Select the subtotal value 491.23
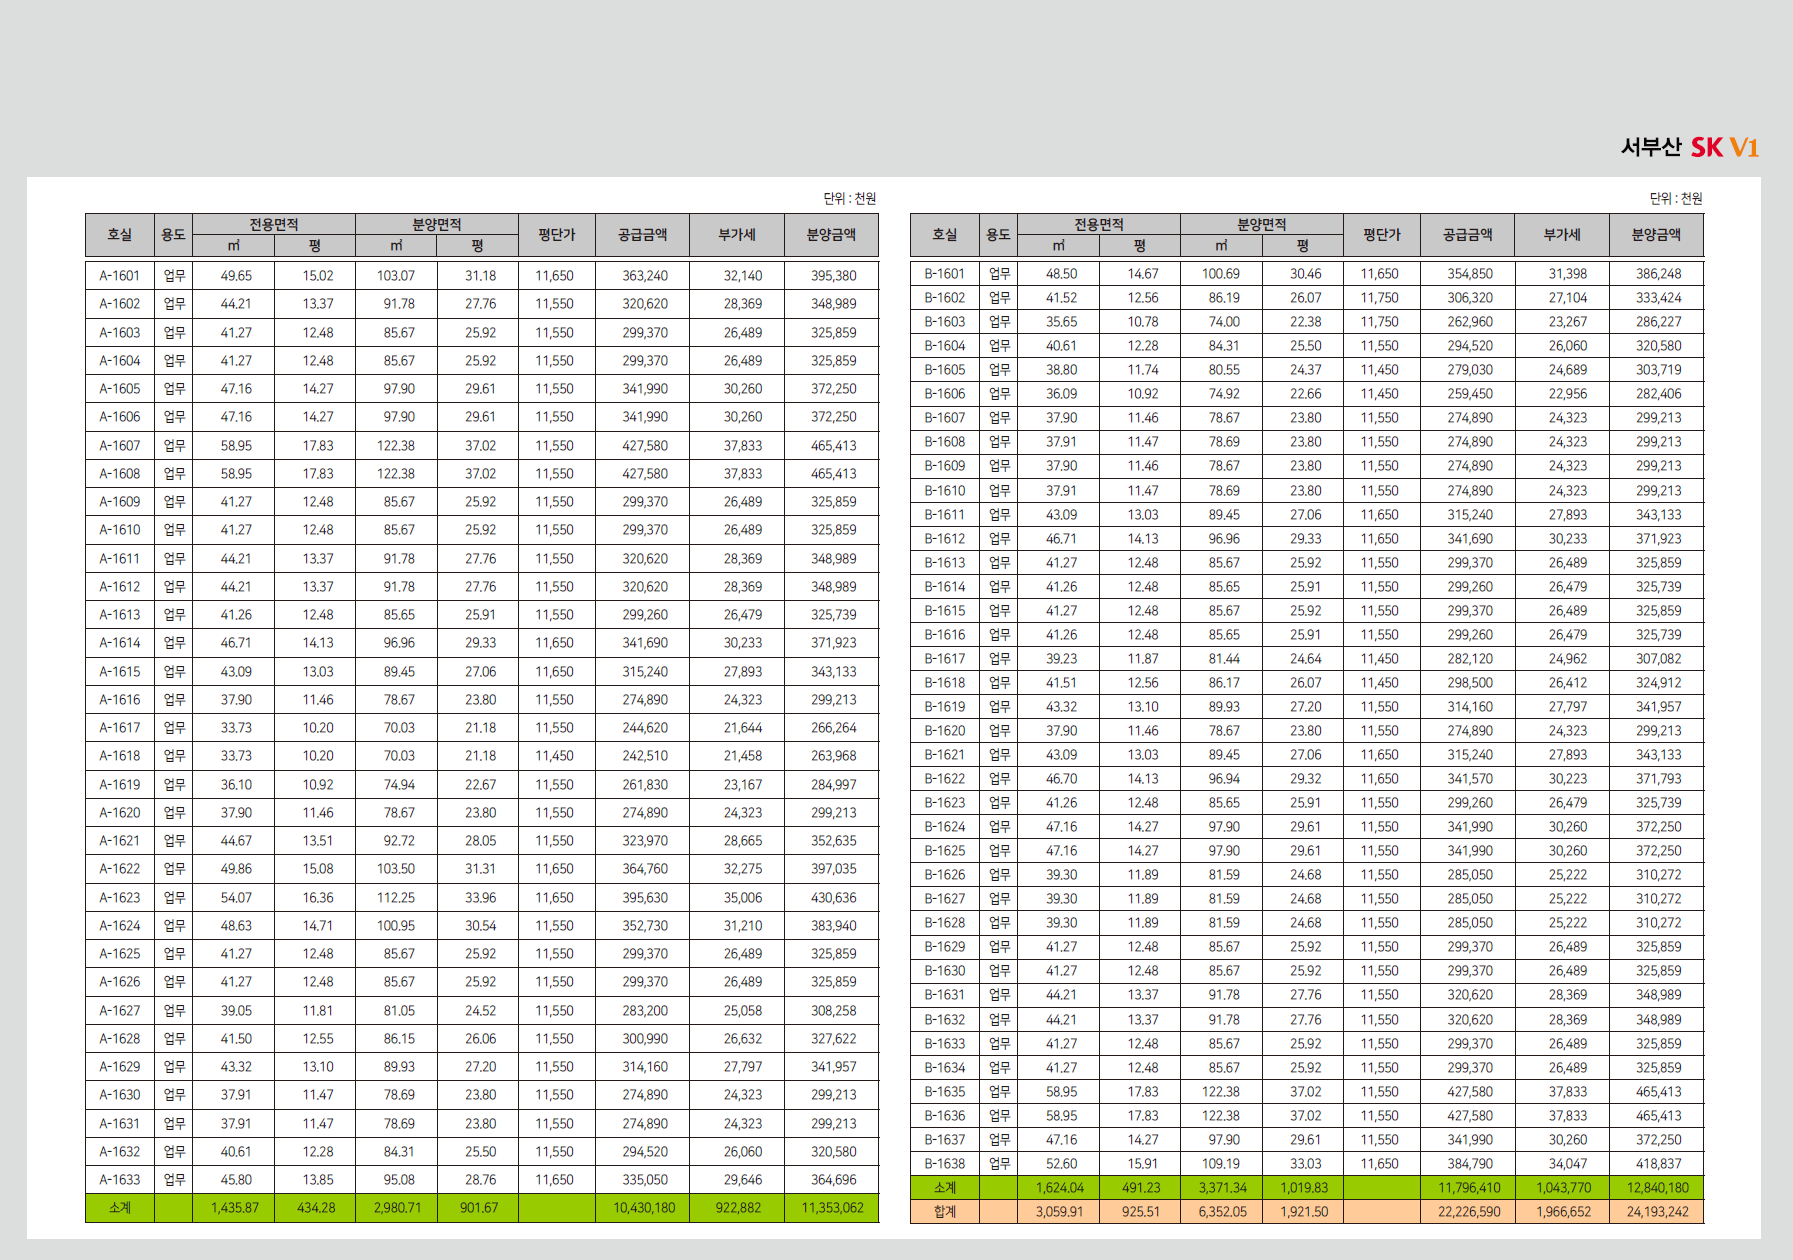1793x1260 pixels. pyautogui.click(x=1140, y=1188)
